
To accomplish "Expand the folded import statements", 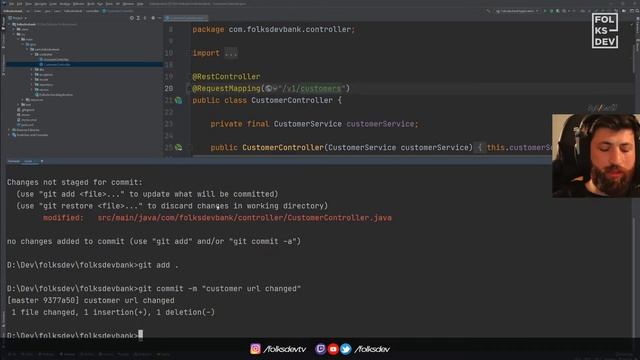I will pos(231,53).
